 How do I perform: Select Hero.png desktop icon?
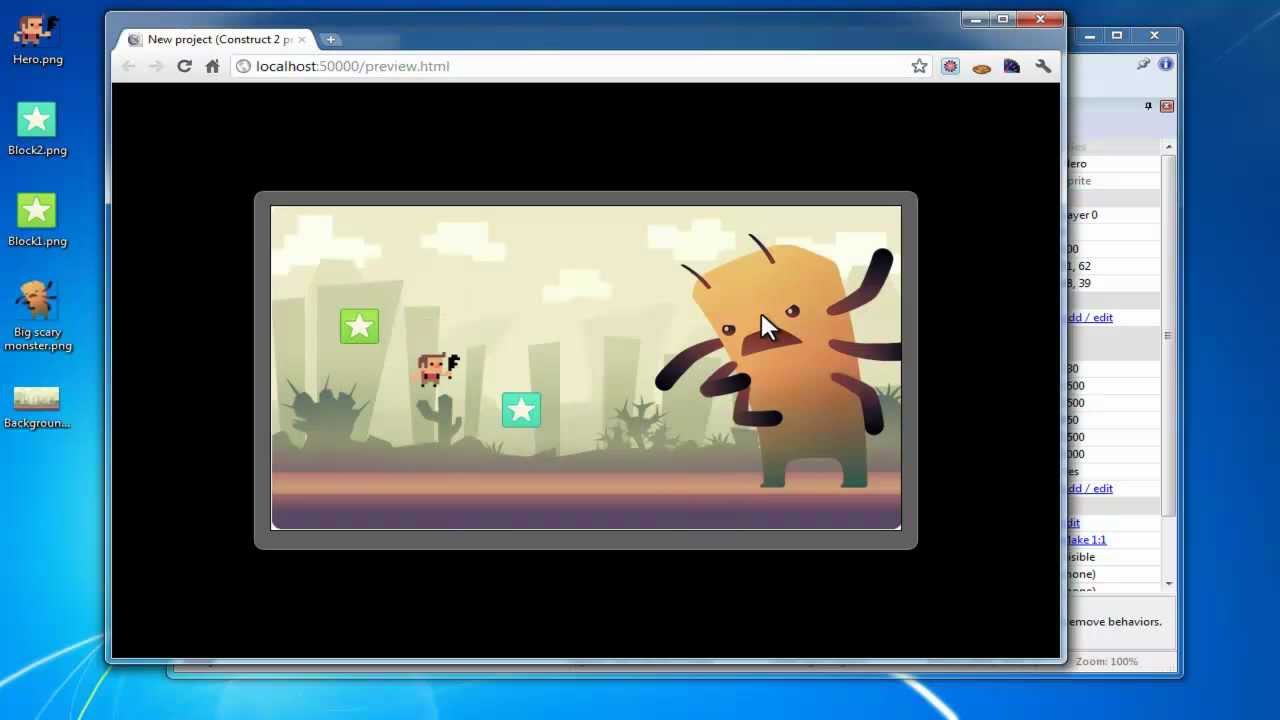pos(37,39)
